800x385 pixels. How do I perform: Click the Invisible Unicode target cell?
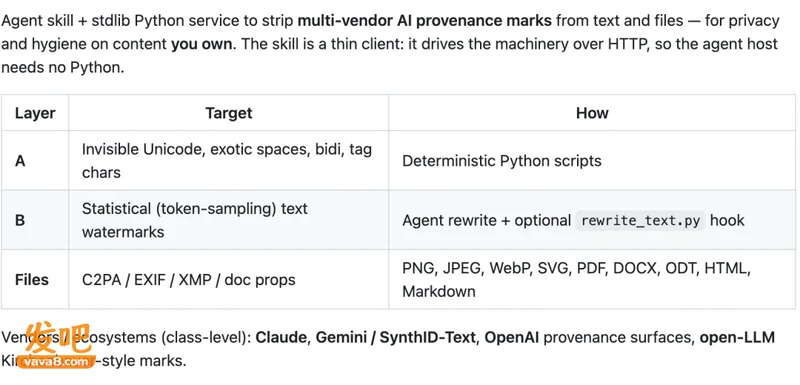229,161
